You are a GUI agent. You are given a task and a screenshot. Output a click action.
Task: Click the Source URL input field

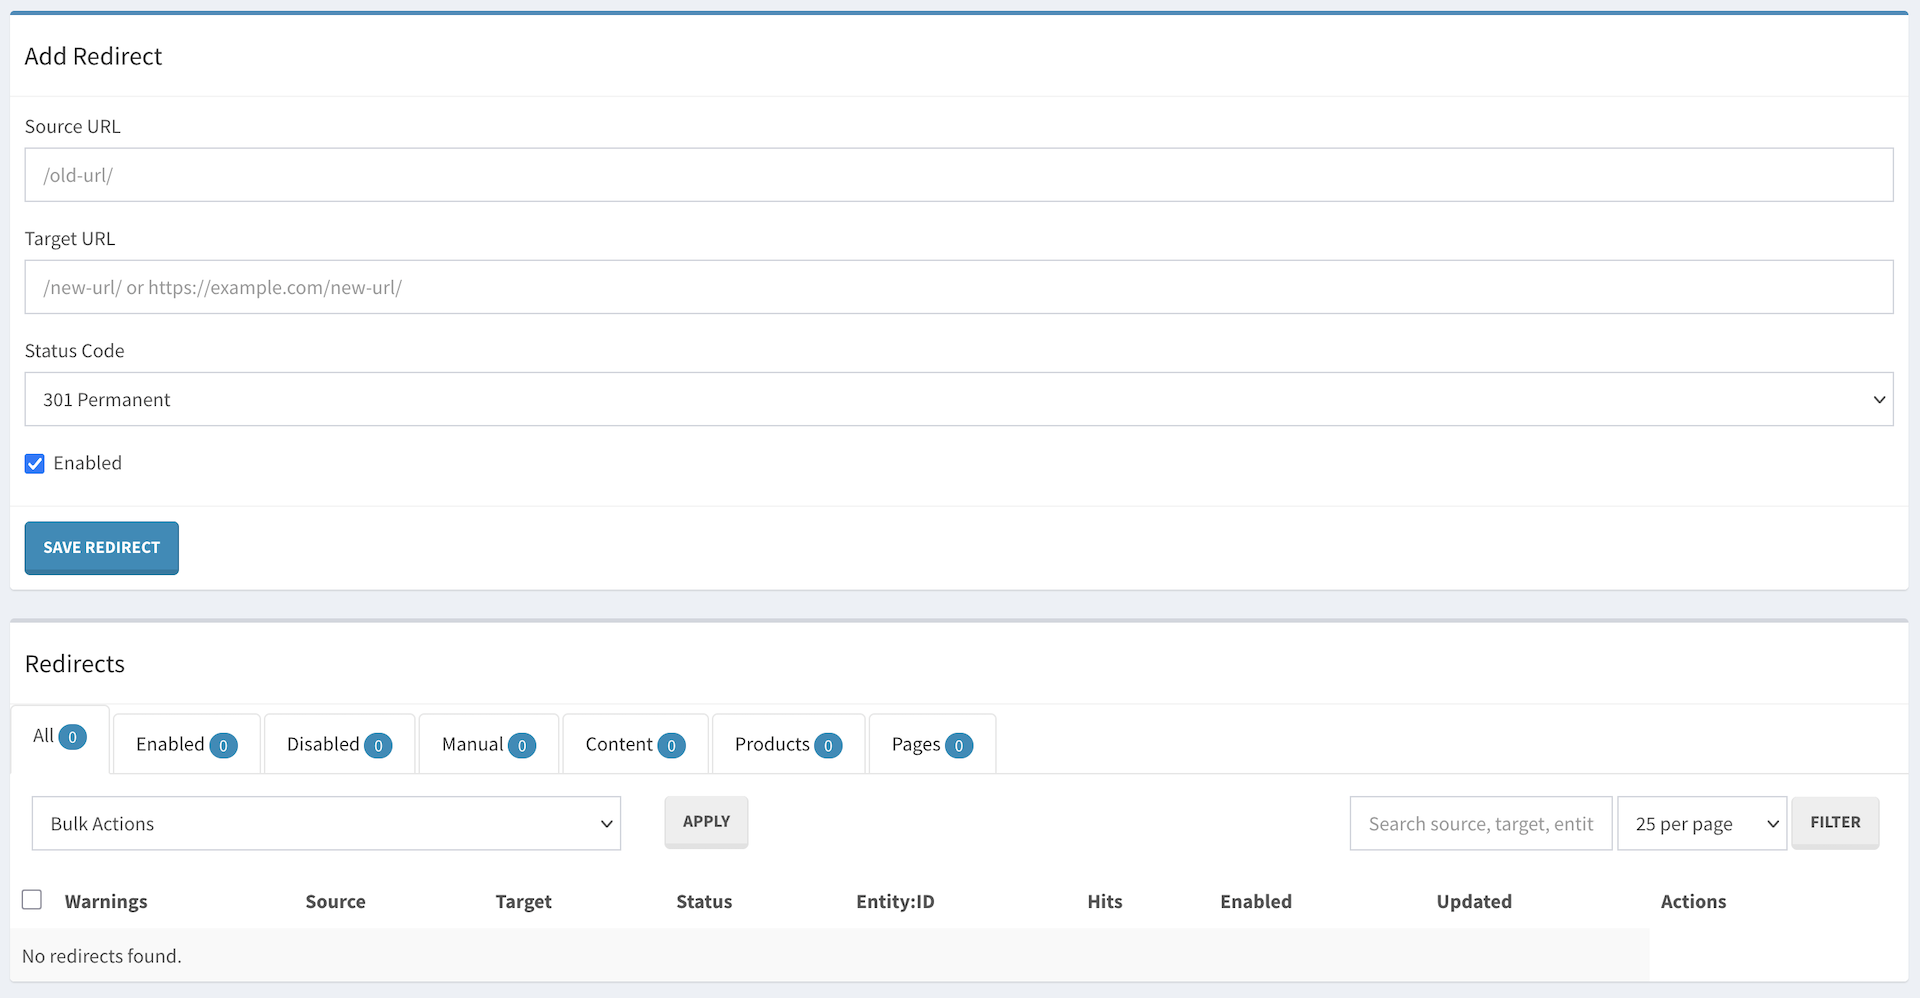(x=959, y=175)
